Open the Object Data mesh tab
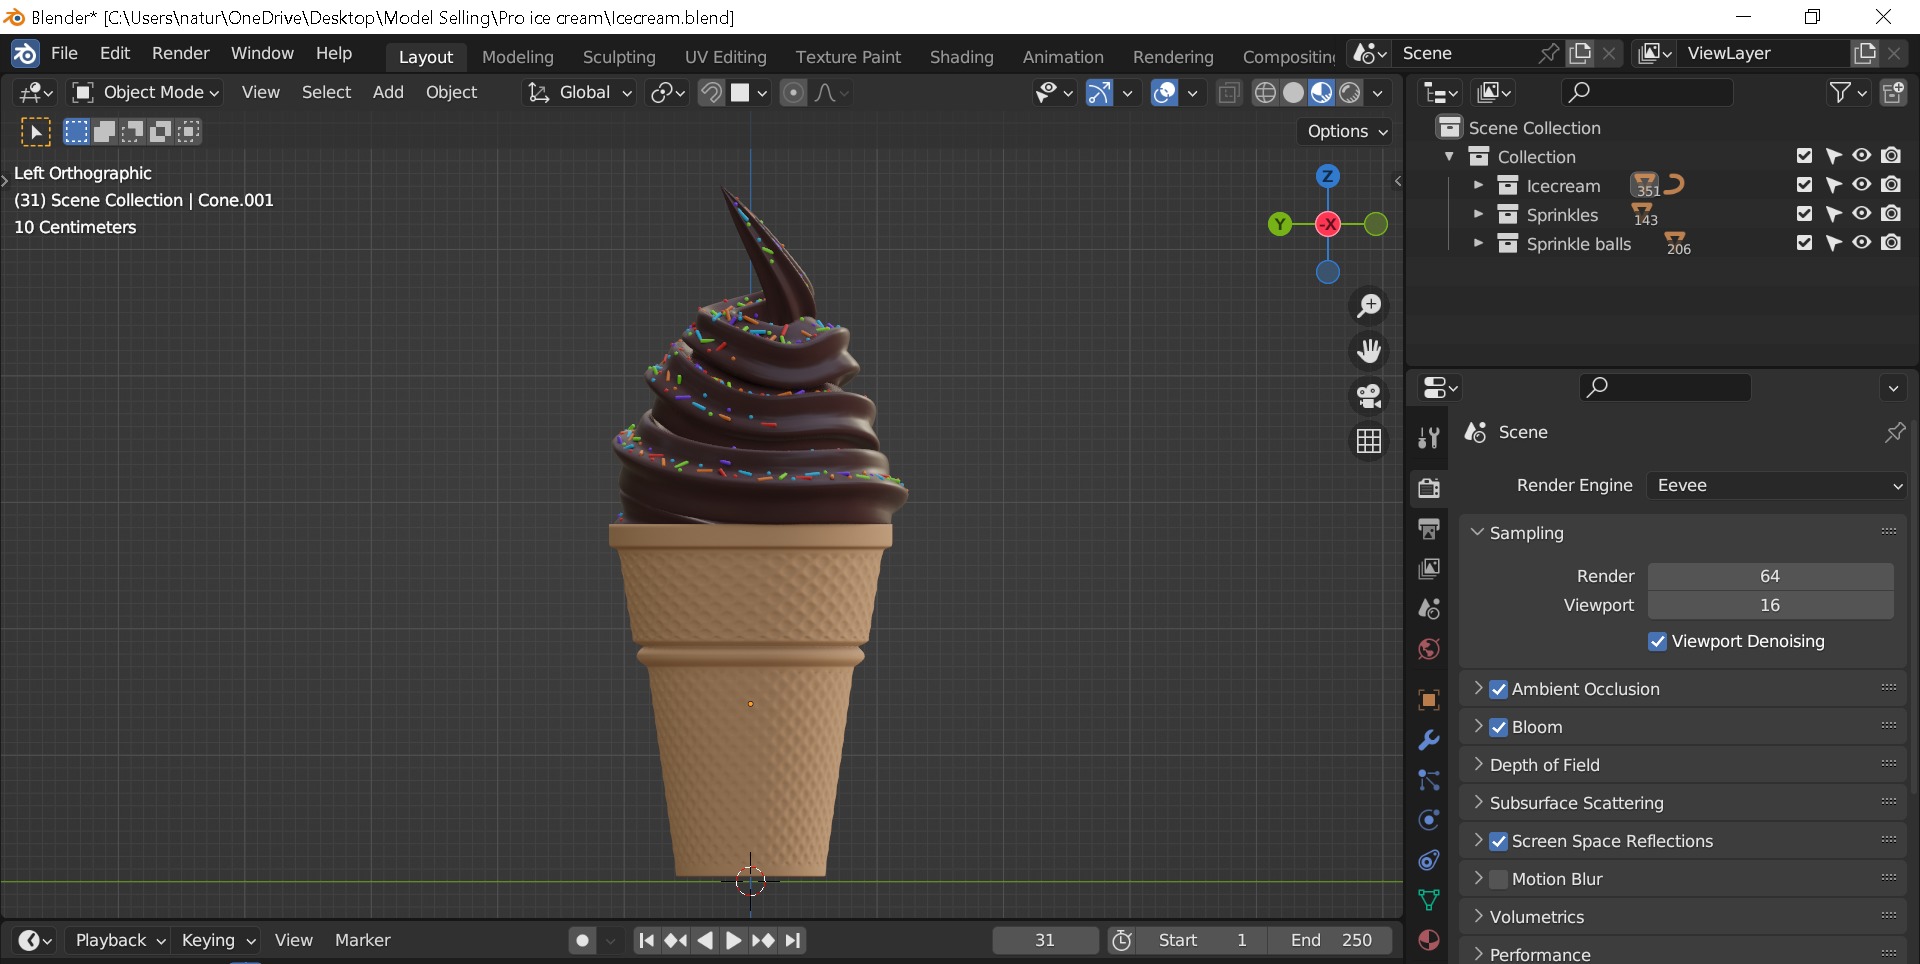The height and width of the screenshot is (964, 1920). click(1429, 900)
